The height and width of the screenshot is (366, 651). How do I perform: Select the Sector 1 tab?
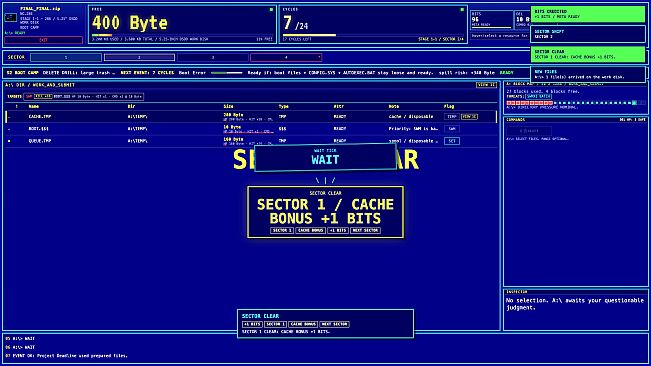66,57
